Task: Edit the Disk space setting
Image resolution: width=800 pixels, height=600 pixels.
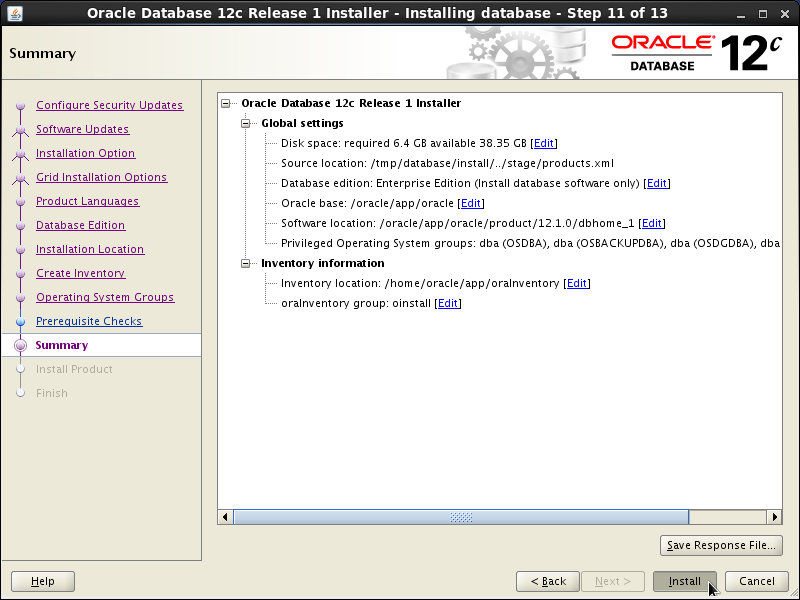Action: point(544,143)
